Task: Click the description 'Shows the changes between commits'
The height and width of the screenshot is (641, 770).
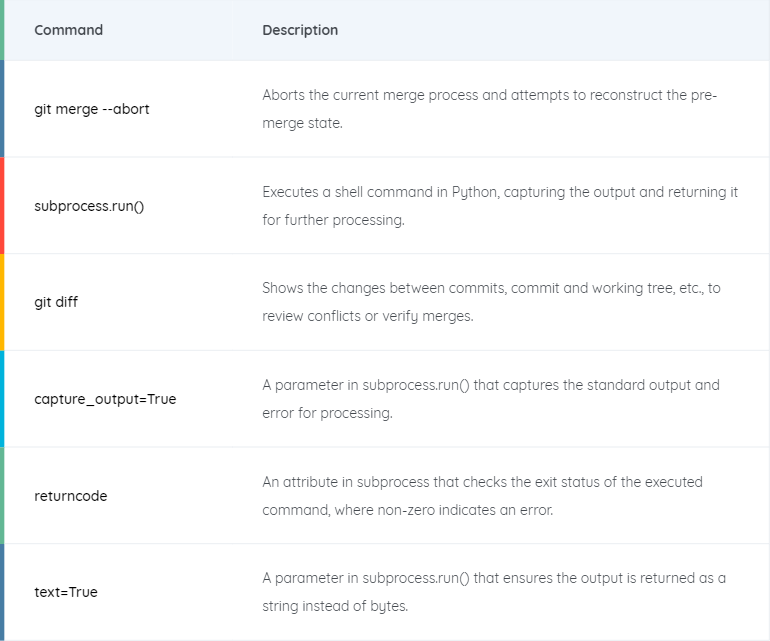Action: 491,302
